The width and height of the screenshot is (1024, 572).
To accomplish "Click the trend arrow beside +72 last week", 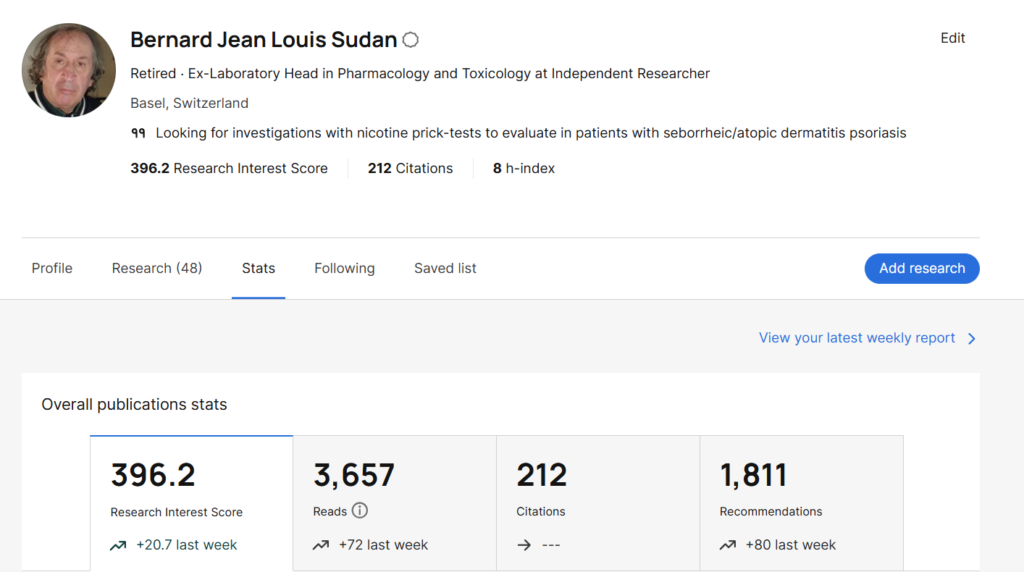I will (321, 545).
